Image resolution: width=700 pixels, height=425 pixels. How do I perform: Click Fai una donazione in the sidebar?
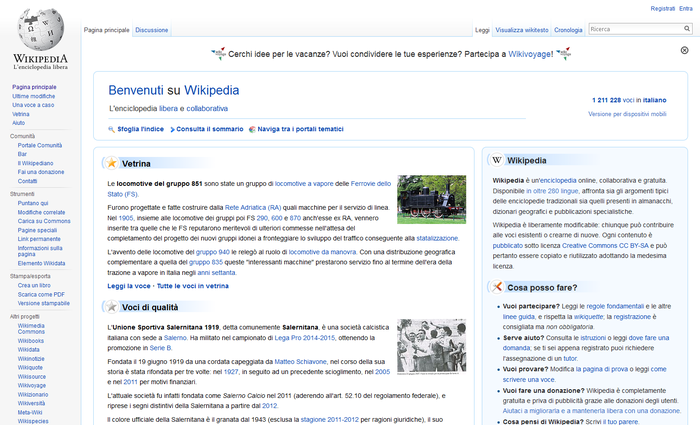point(41,172)
